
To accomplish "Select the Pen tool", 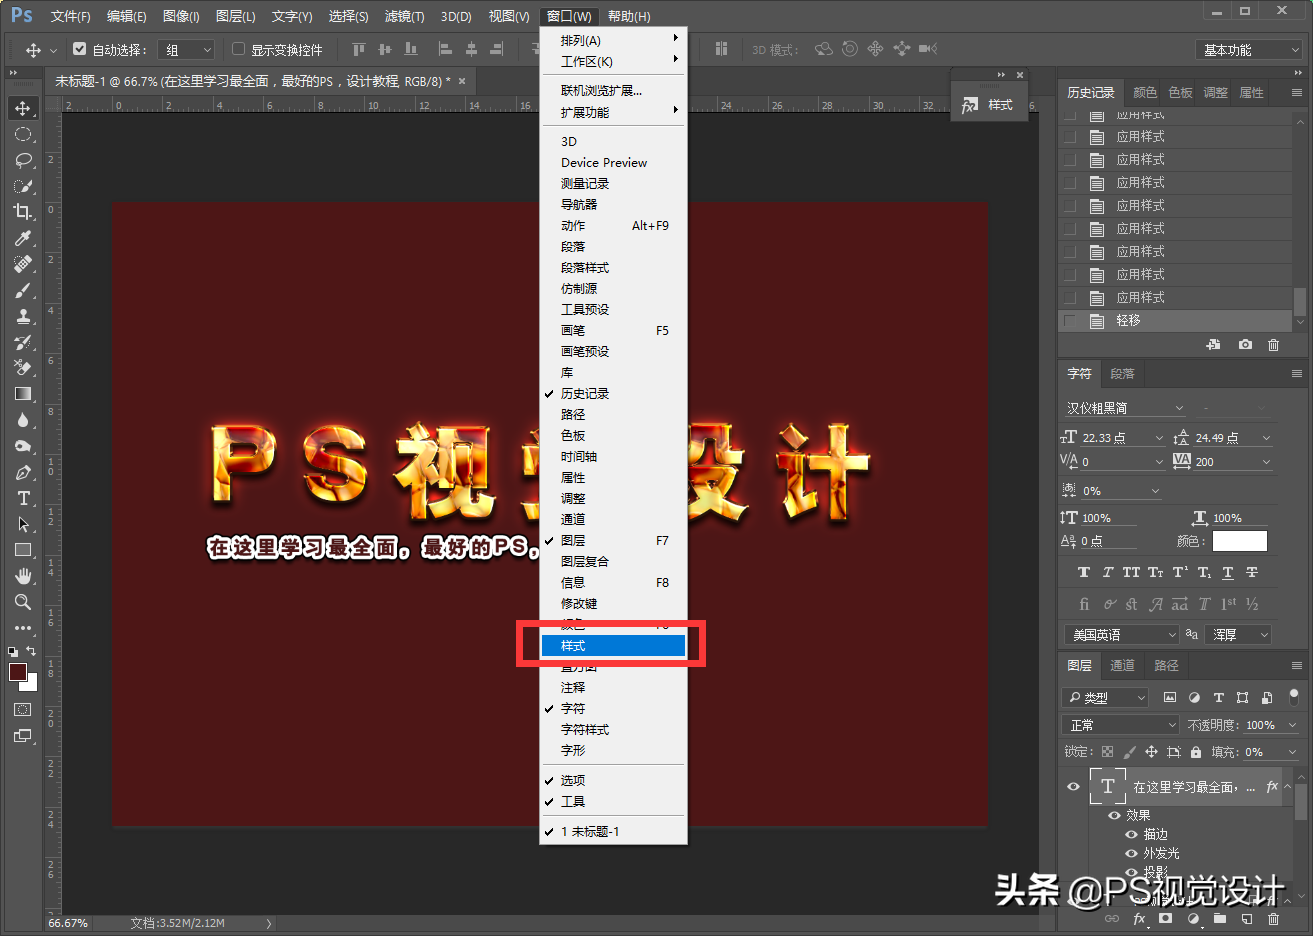I will [x=23, y=472].
